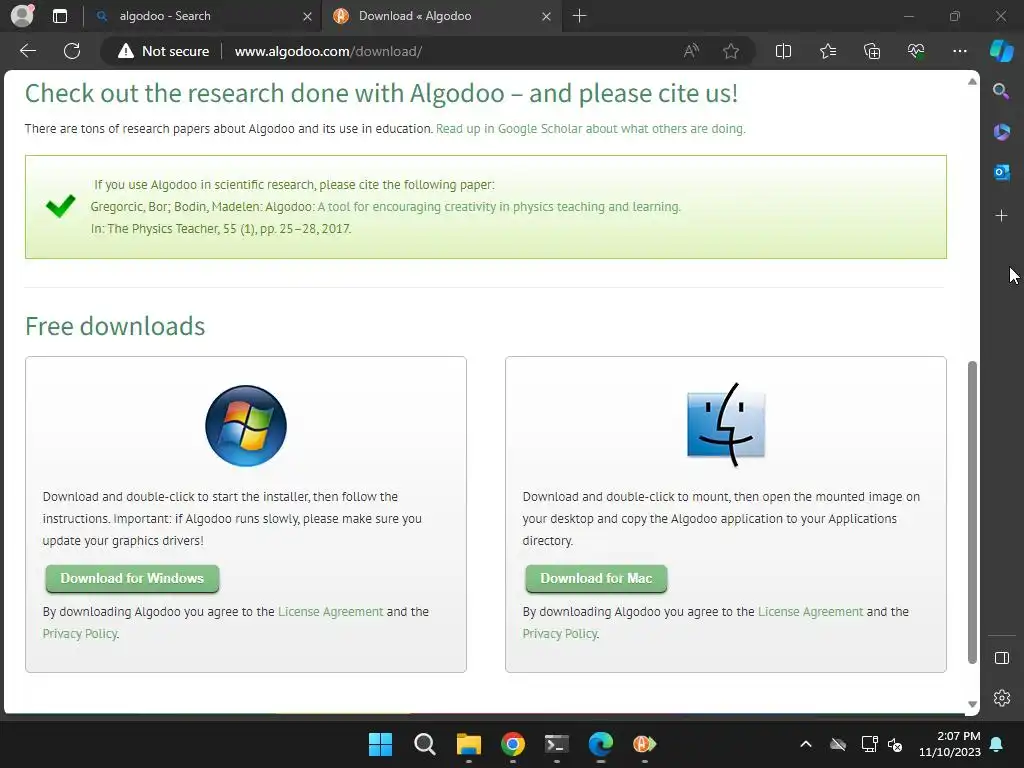Open Privacy Policy link under Windows download
Screen dimensions: 1024x768
80,633
